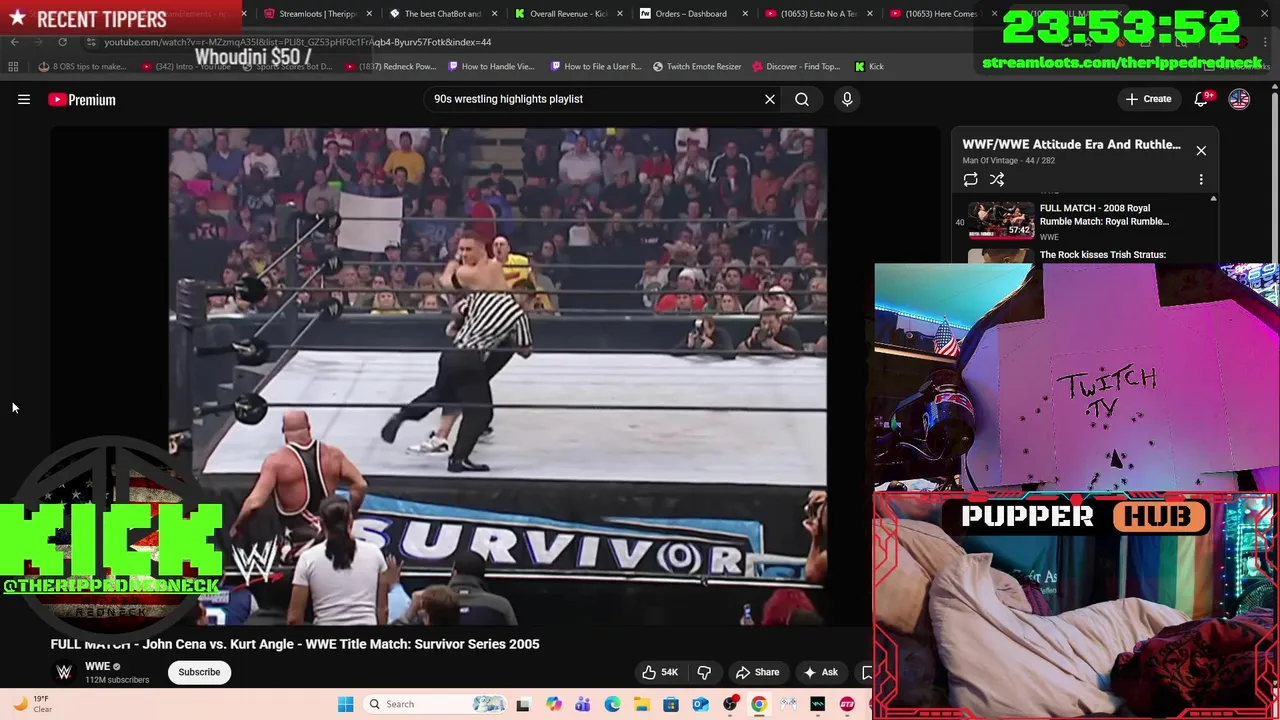Launch Copilot from taskbar

554,704
